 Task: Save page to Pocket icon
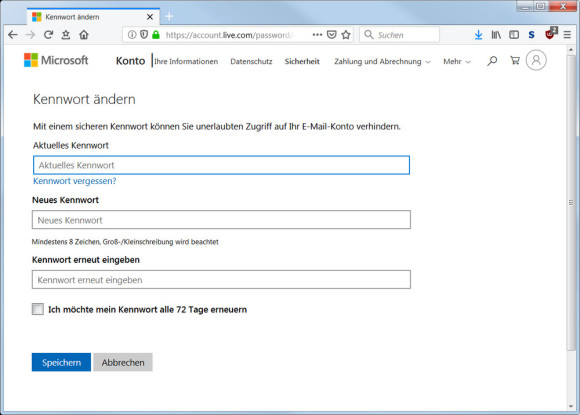pyautogui.click(x=332, y=35)
